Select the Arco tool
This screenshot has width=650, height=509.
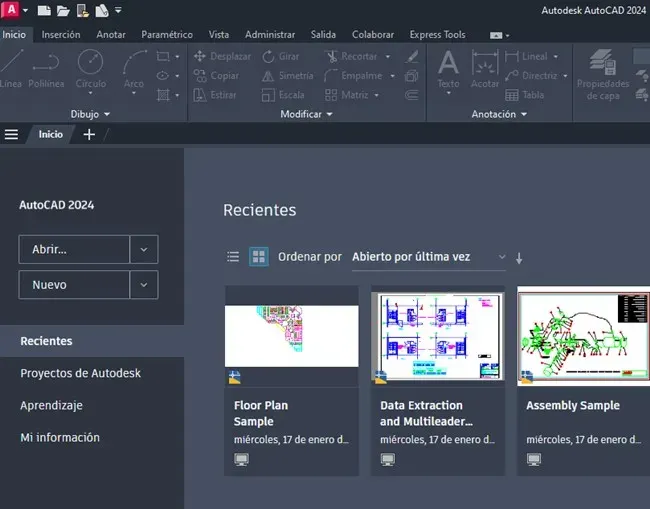134,68
